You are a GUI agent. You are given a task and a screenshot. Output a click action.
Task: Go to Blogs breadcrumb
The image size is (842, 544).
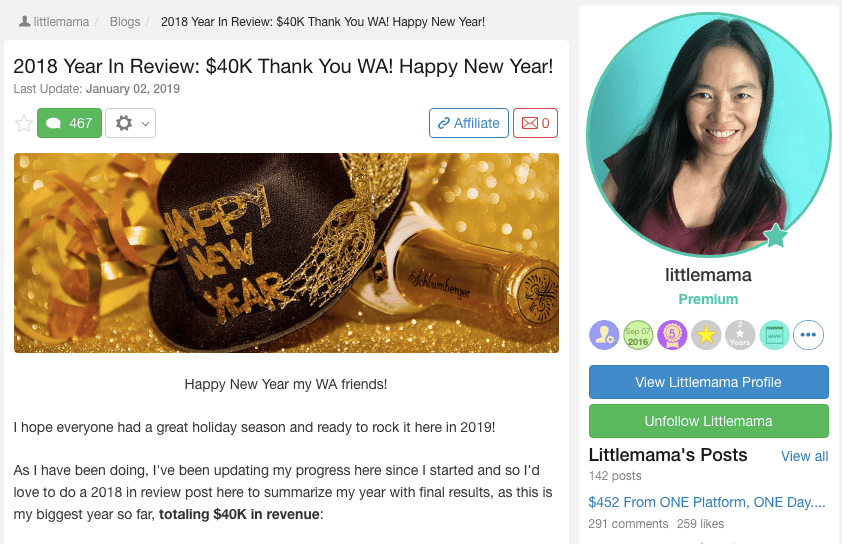pos(125,22)
